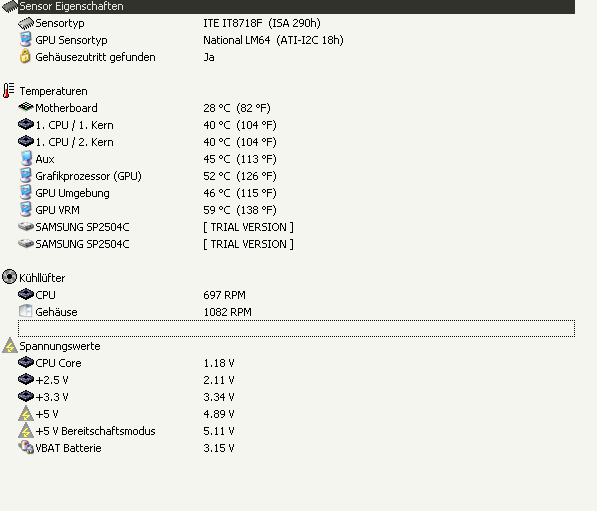Select the Motherboard temperature icon
This screenshot has height=511, width=597.
pyautogui.click(x=26, y=107)
